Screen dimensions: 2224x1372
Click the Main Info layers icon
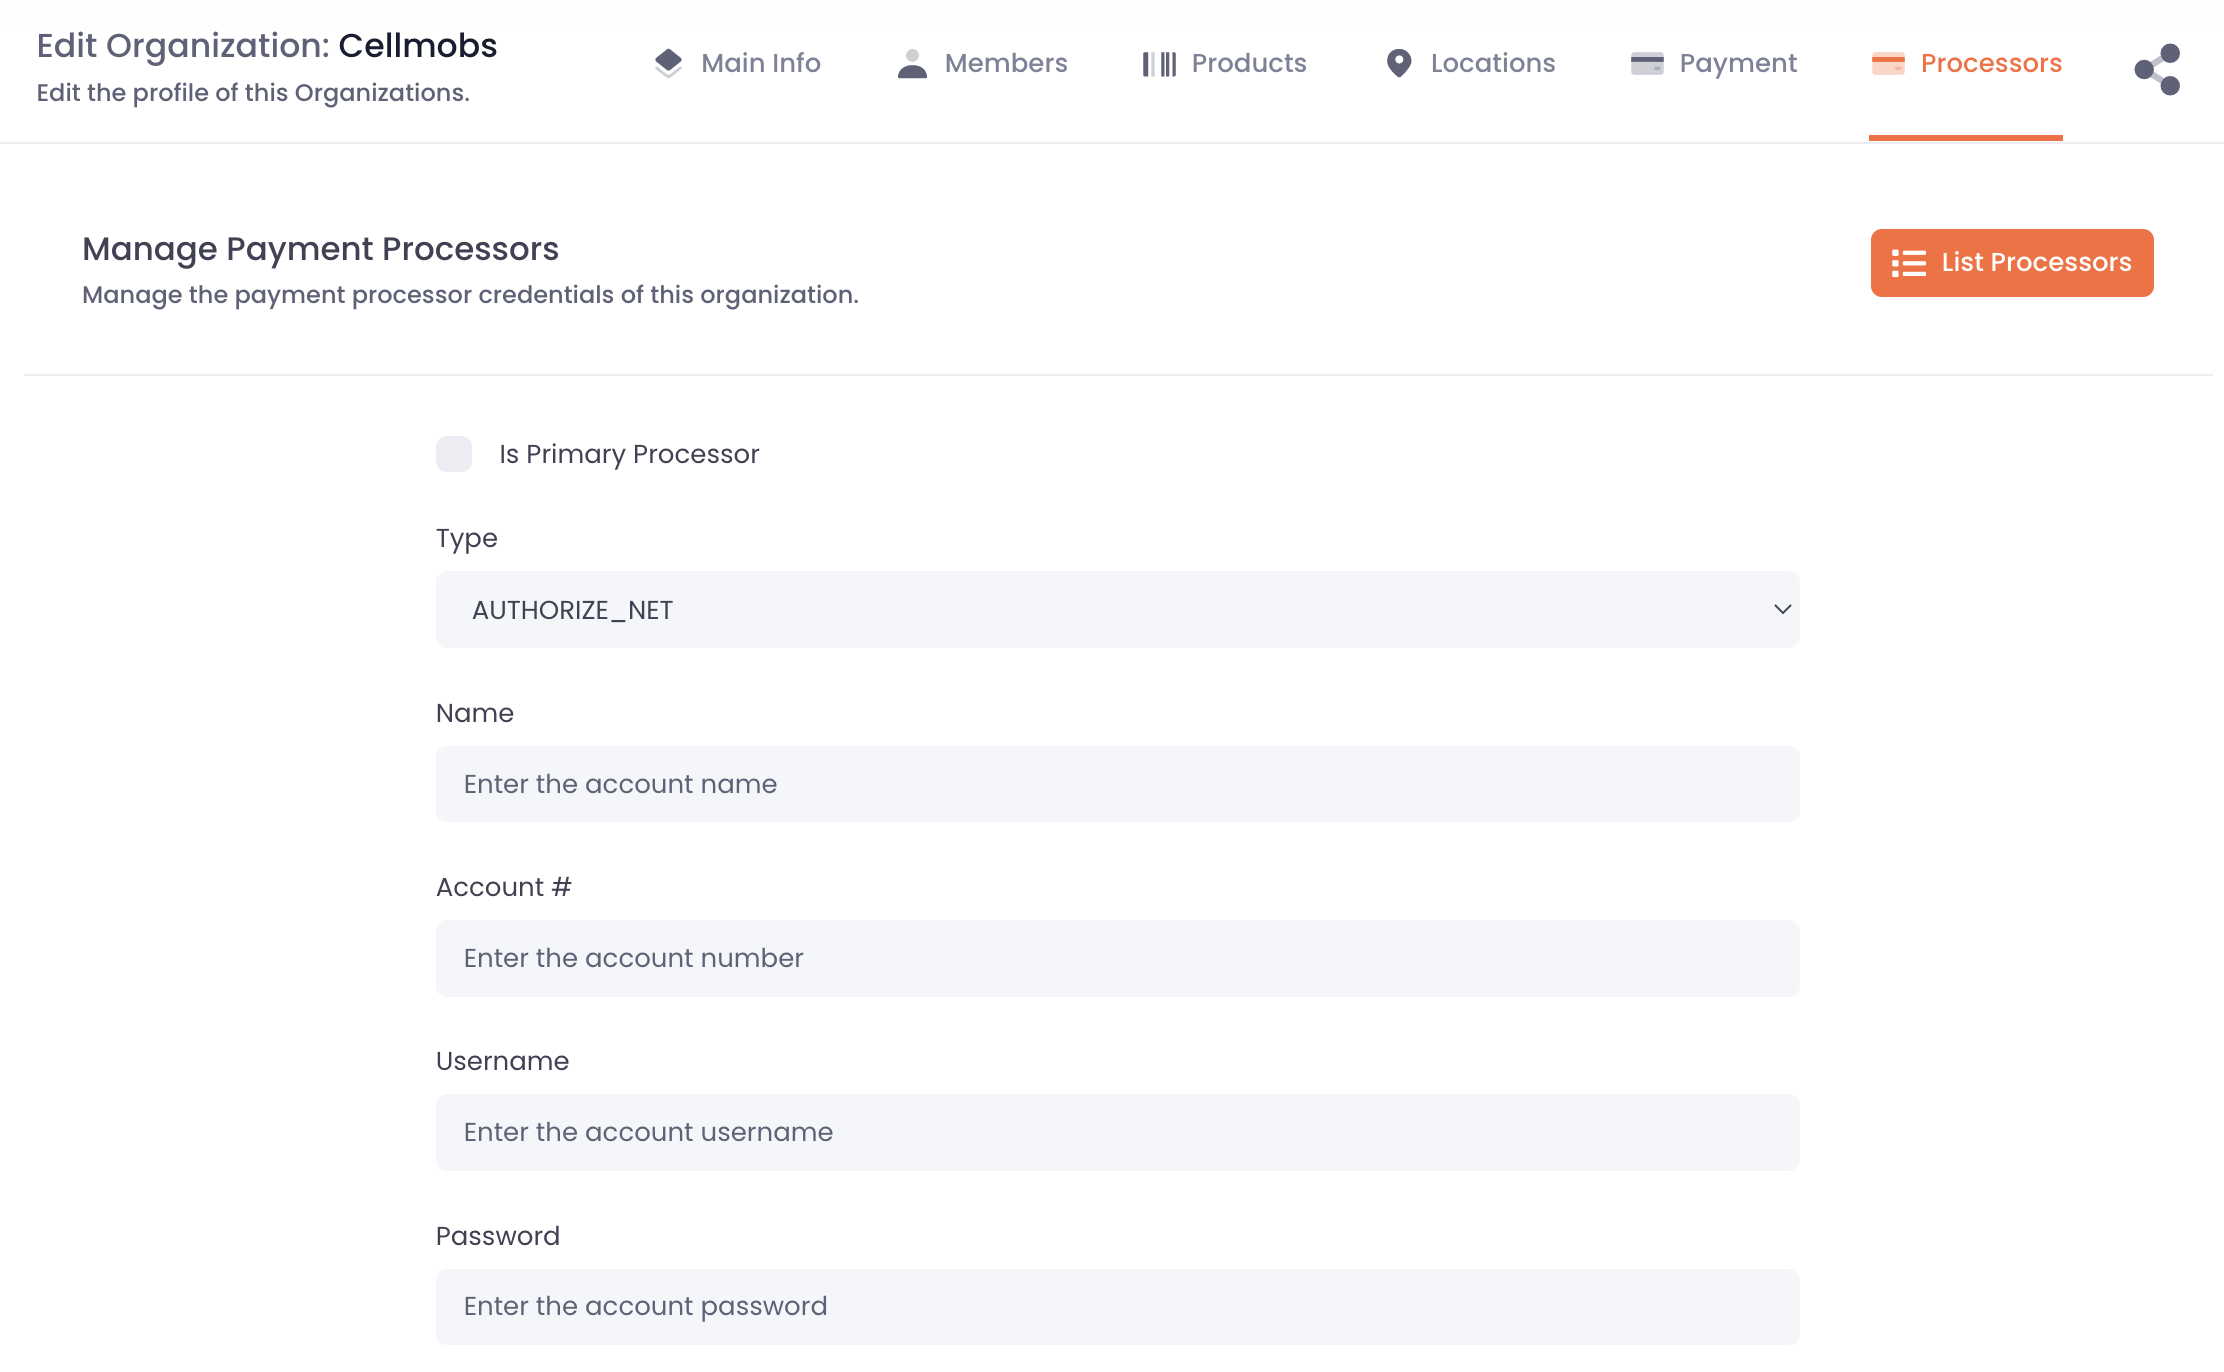coord(668,63)
